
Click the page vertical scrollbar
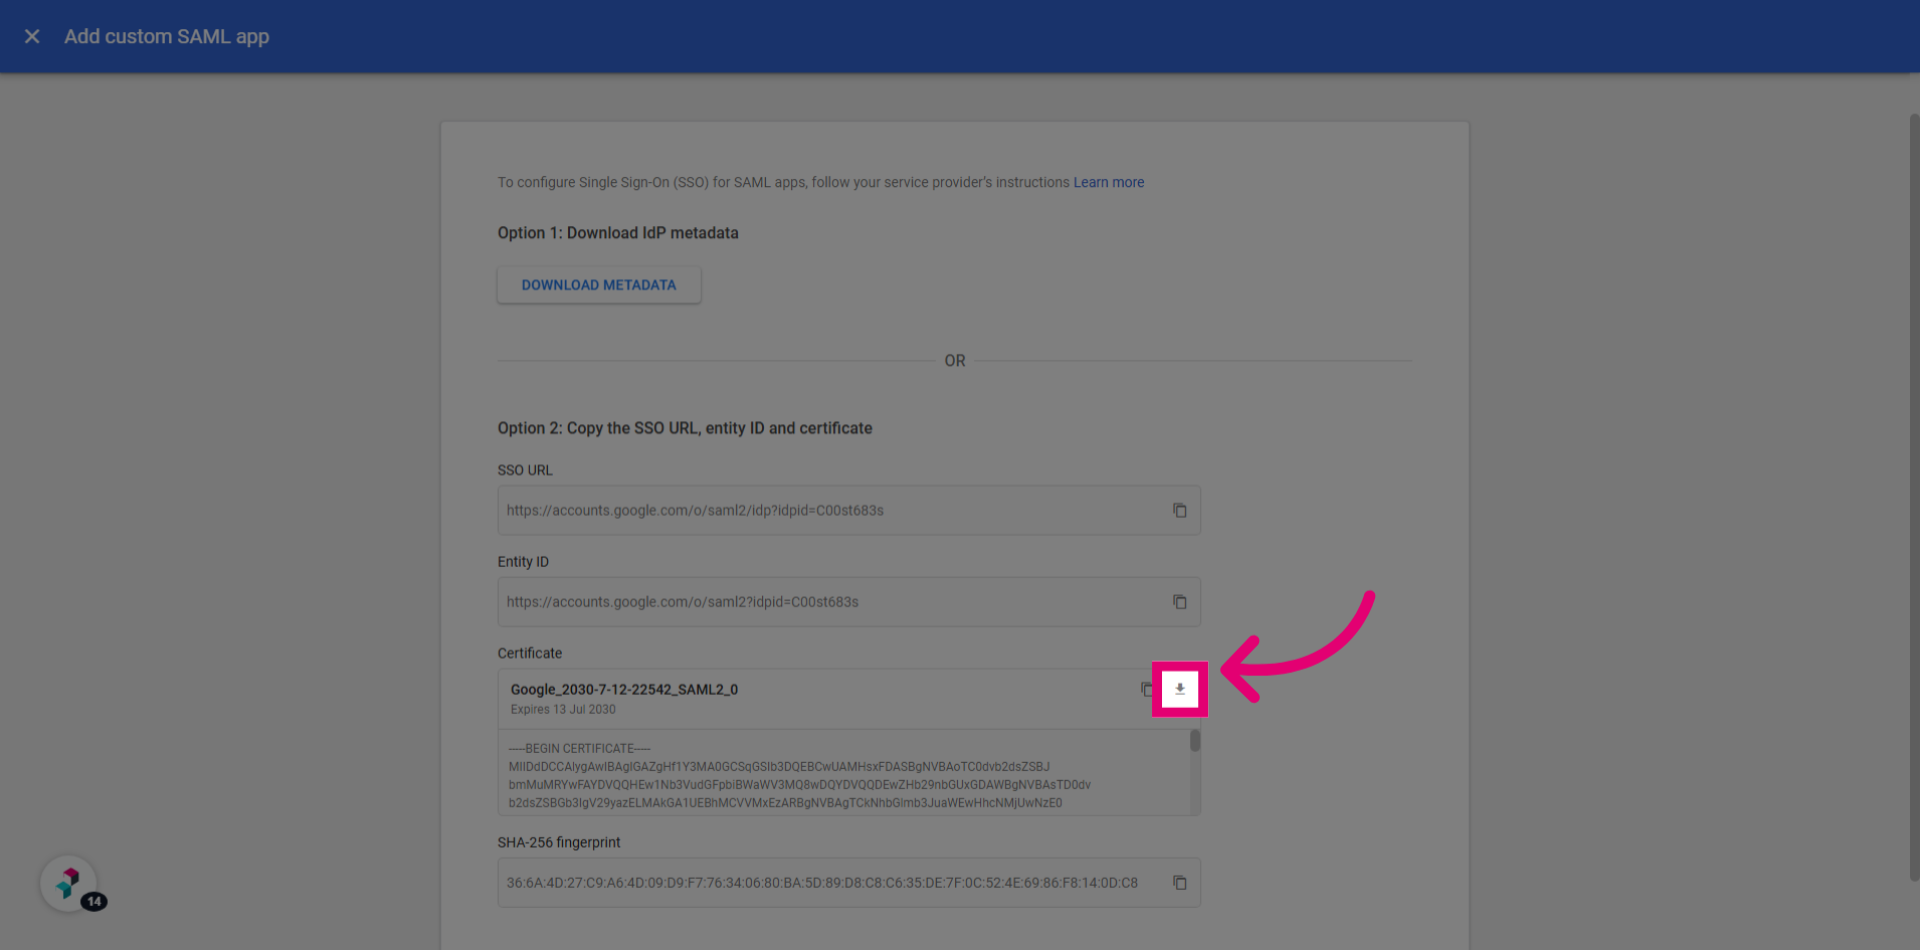[x=1914, y=497]
